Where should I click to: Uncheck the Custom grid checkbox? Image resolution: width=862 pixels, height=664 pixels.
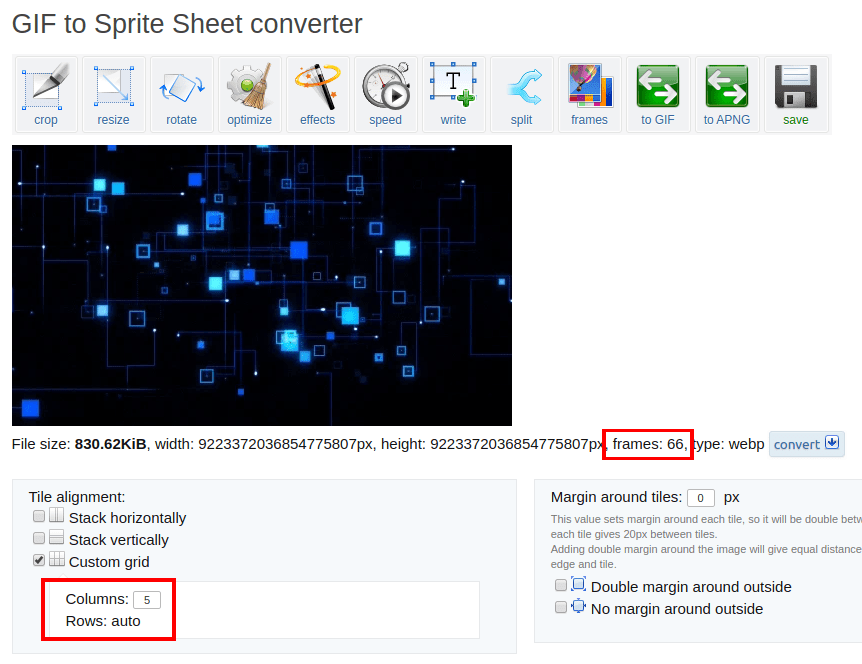39,561
